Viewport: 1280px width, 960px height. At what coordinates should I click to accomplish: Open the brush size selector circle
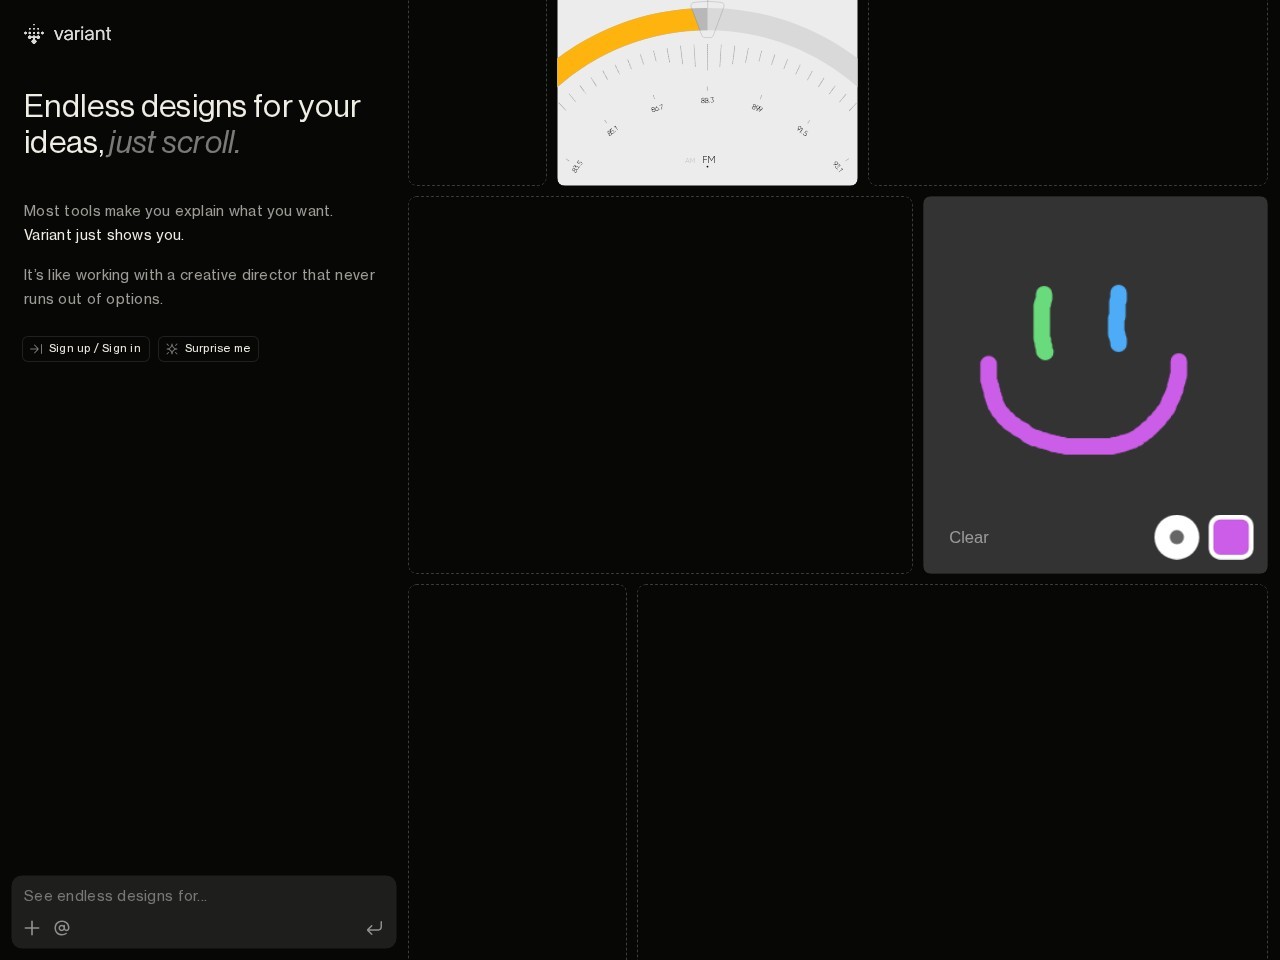[1177, 537]
